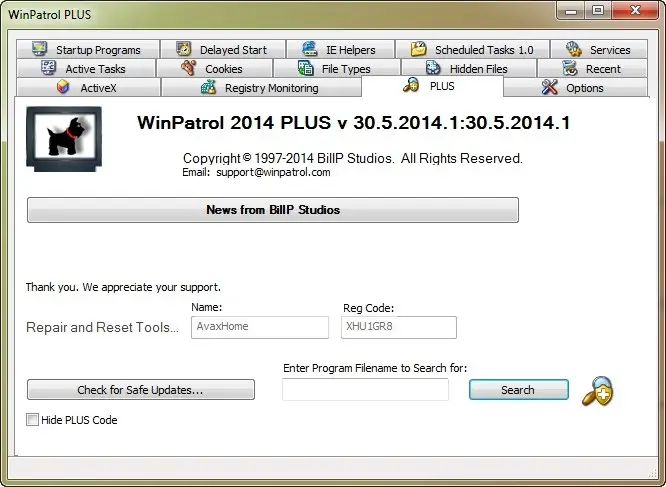Open the Startup Programs tab
The width and height of the screenshot is (666, 487).
pyautogui.click(x=88, y=49)
